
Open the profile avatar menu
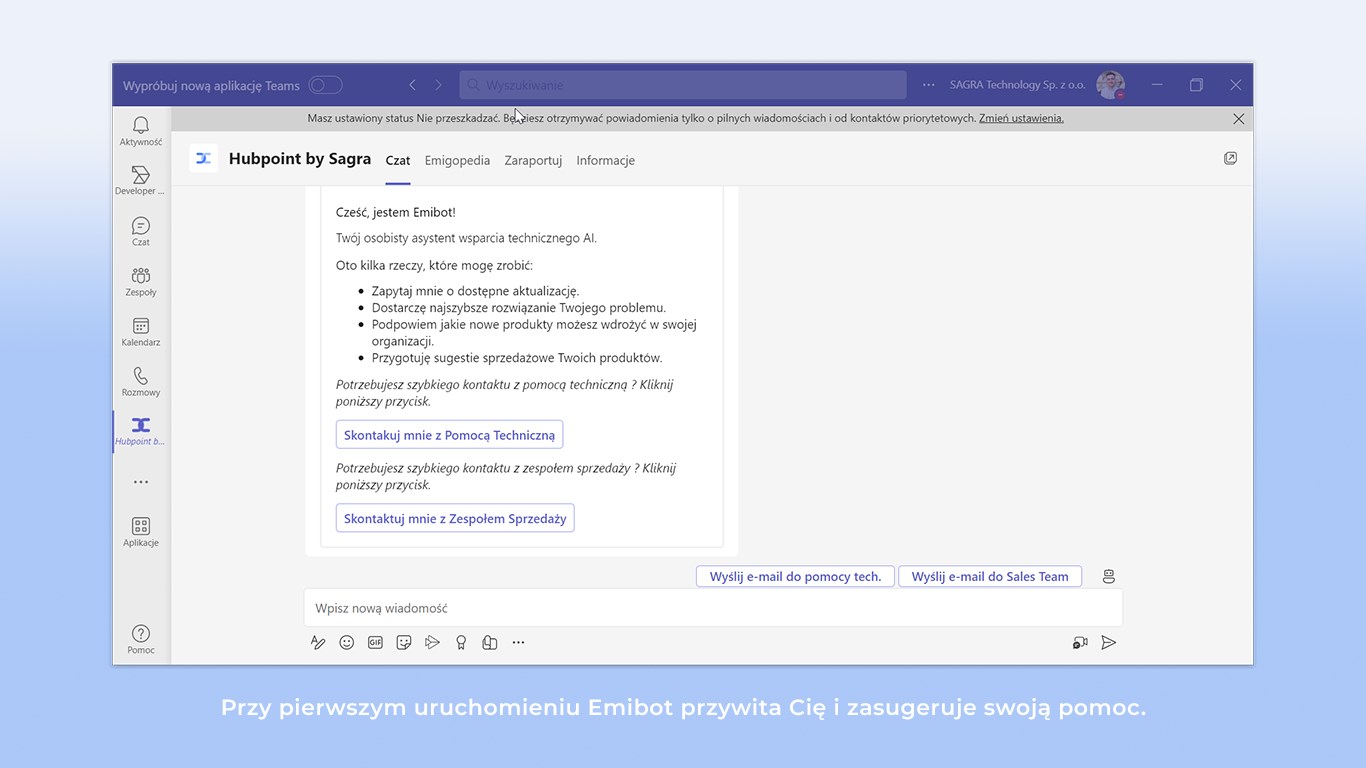click(1110, 85)
